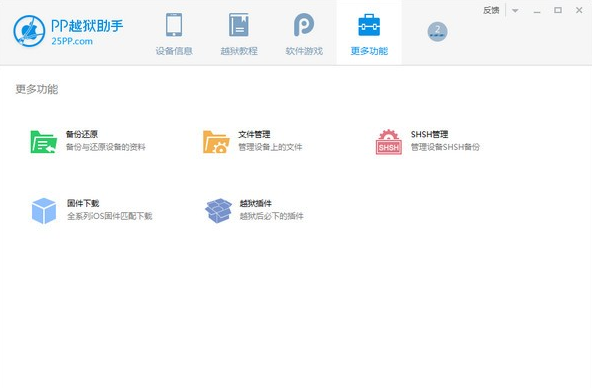Maximize the PP越狱助手 window
592x388 pixels.
[x=558, y=10]
